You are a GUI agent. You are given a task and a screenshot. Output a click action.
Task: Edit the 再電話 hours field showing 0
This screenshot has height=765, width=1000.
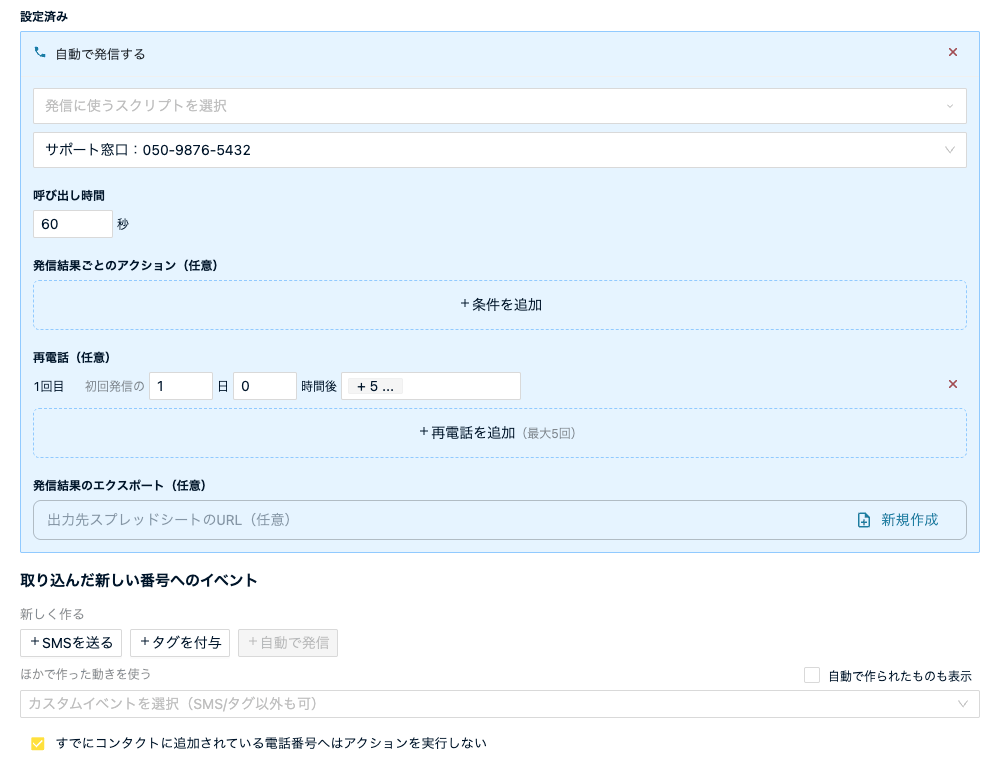pos(265,386)
